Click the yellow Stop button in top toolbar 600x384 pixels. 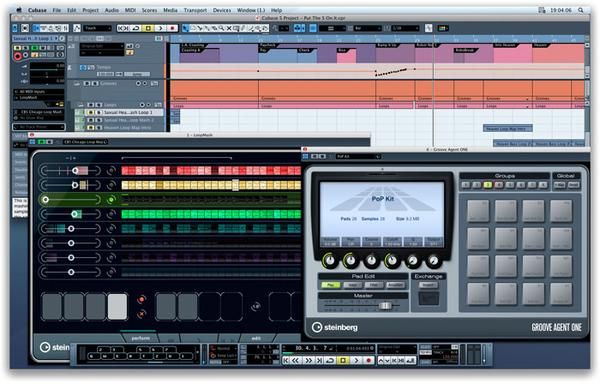point(148,28)
